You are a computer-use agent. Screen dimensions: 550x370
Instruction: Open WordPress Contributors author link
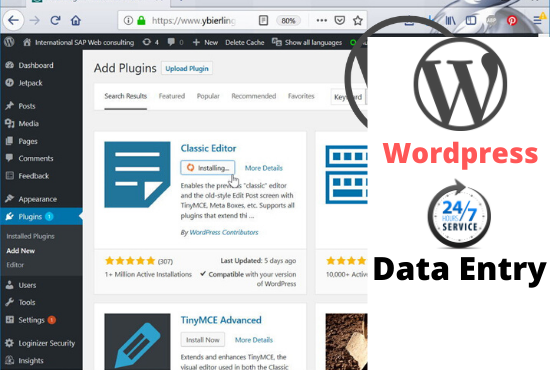[224, 232]
